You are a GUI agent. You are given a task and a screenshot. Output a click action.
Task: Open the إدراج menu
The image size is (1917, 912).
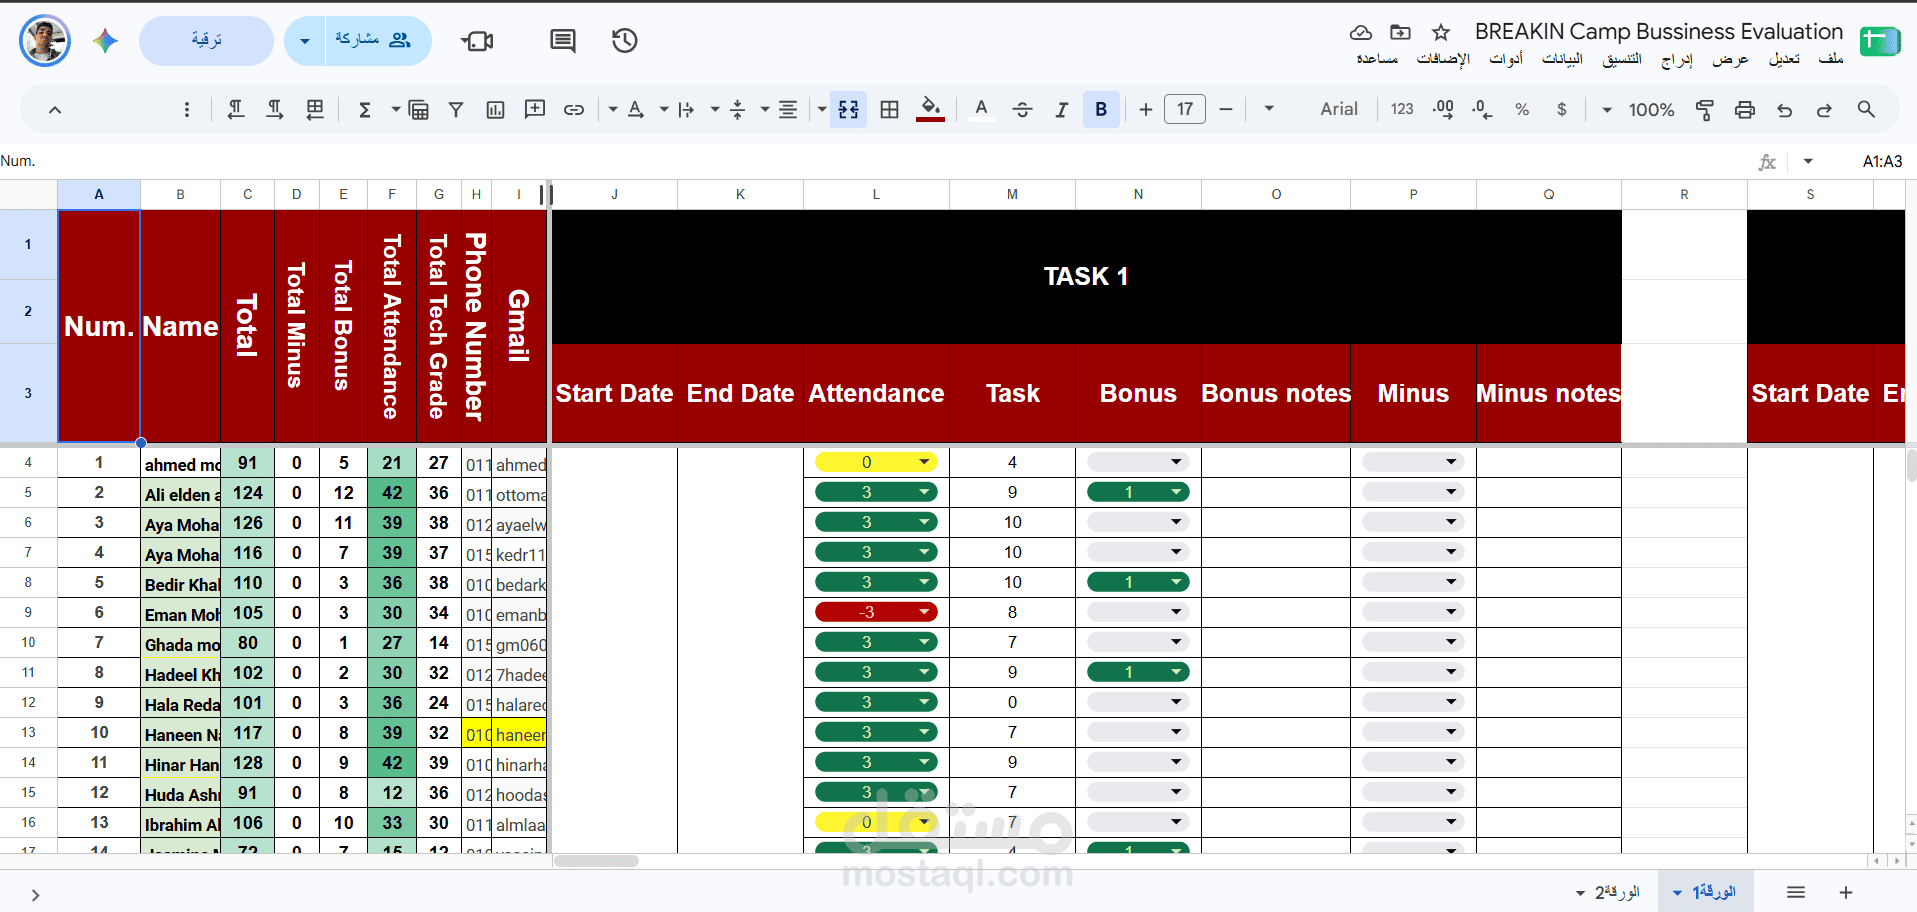[x=1677, y=59]
